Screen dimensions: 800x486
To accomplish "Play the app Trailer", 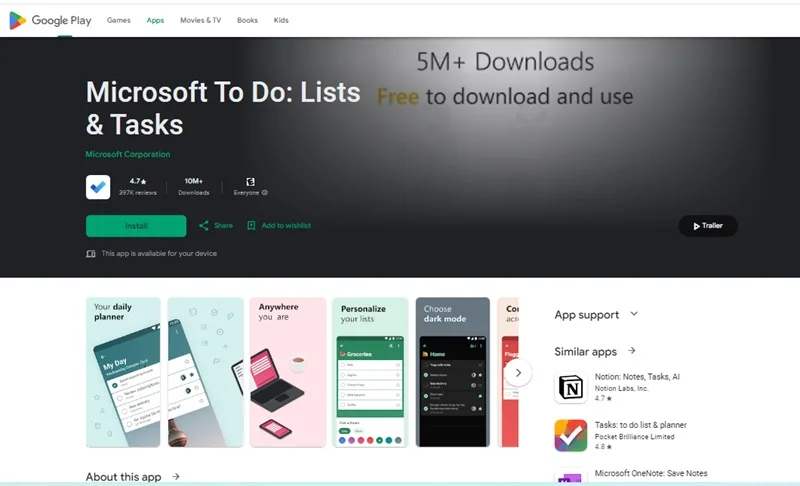I will (708, 226).
